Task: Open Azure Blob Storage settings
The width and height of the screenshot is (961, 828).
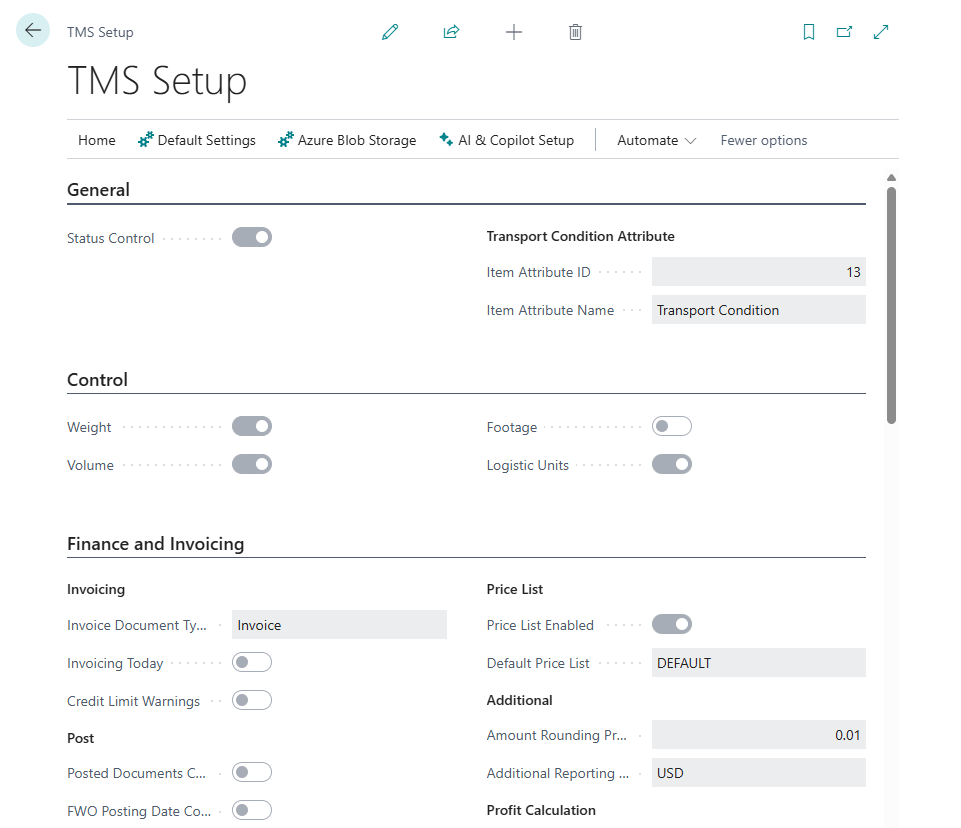Action: tap(347, 140)
